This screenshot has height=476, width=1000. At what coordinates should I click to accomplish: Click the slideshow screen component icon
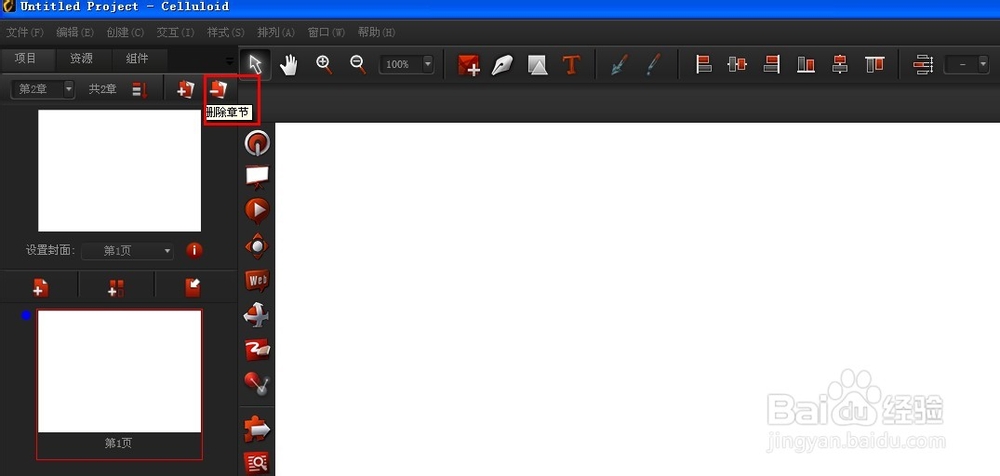click(257, 177)
